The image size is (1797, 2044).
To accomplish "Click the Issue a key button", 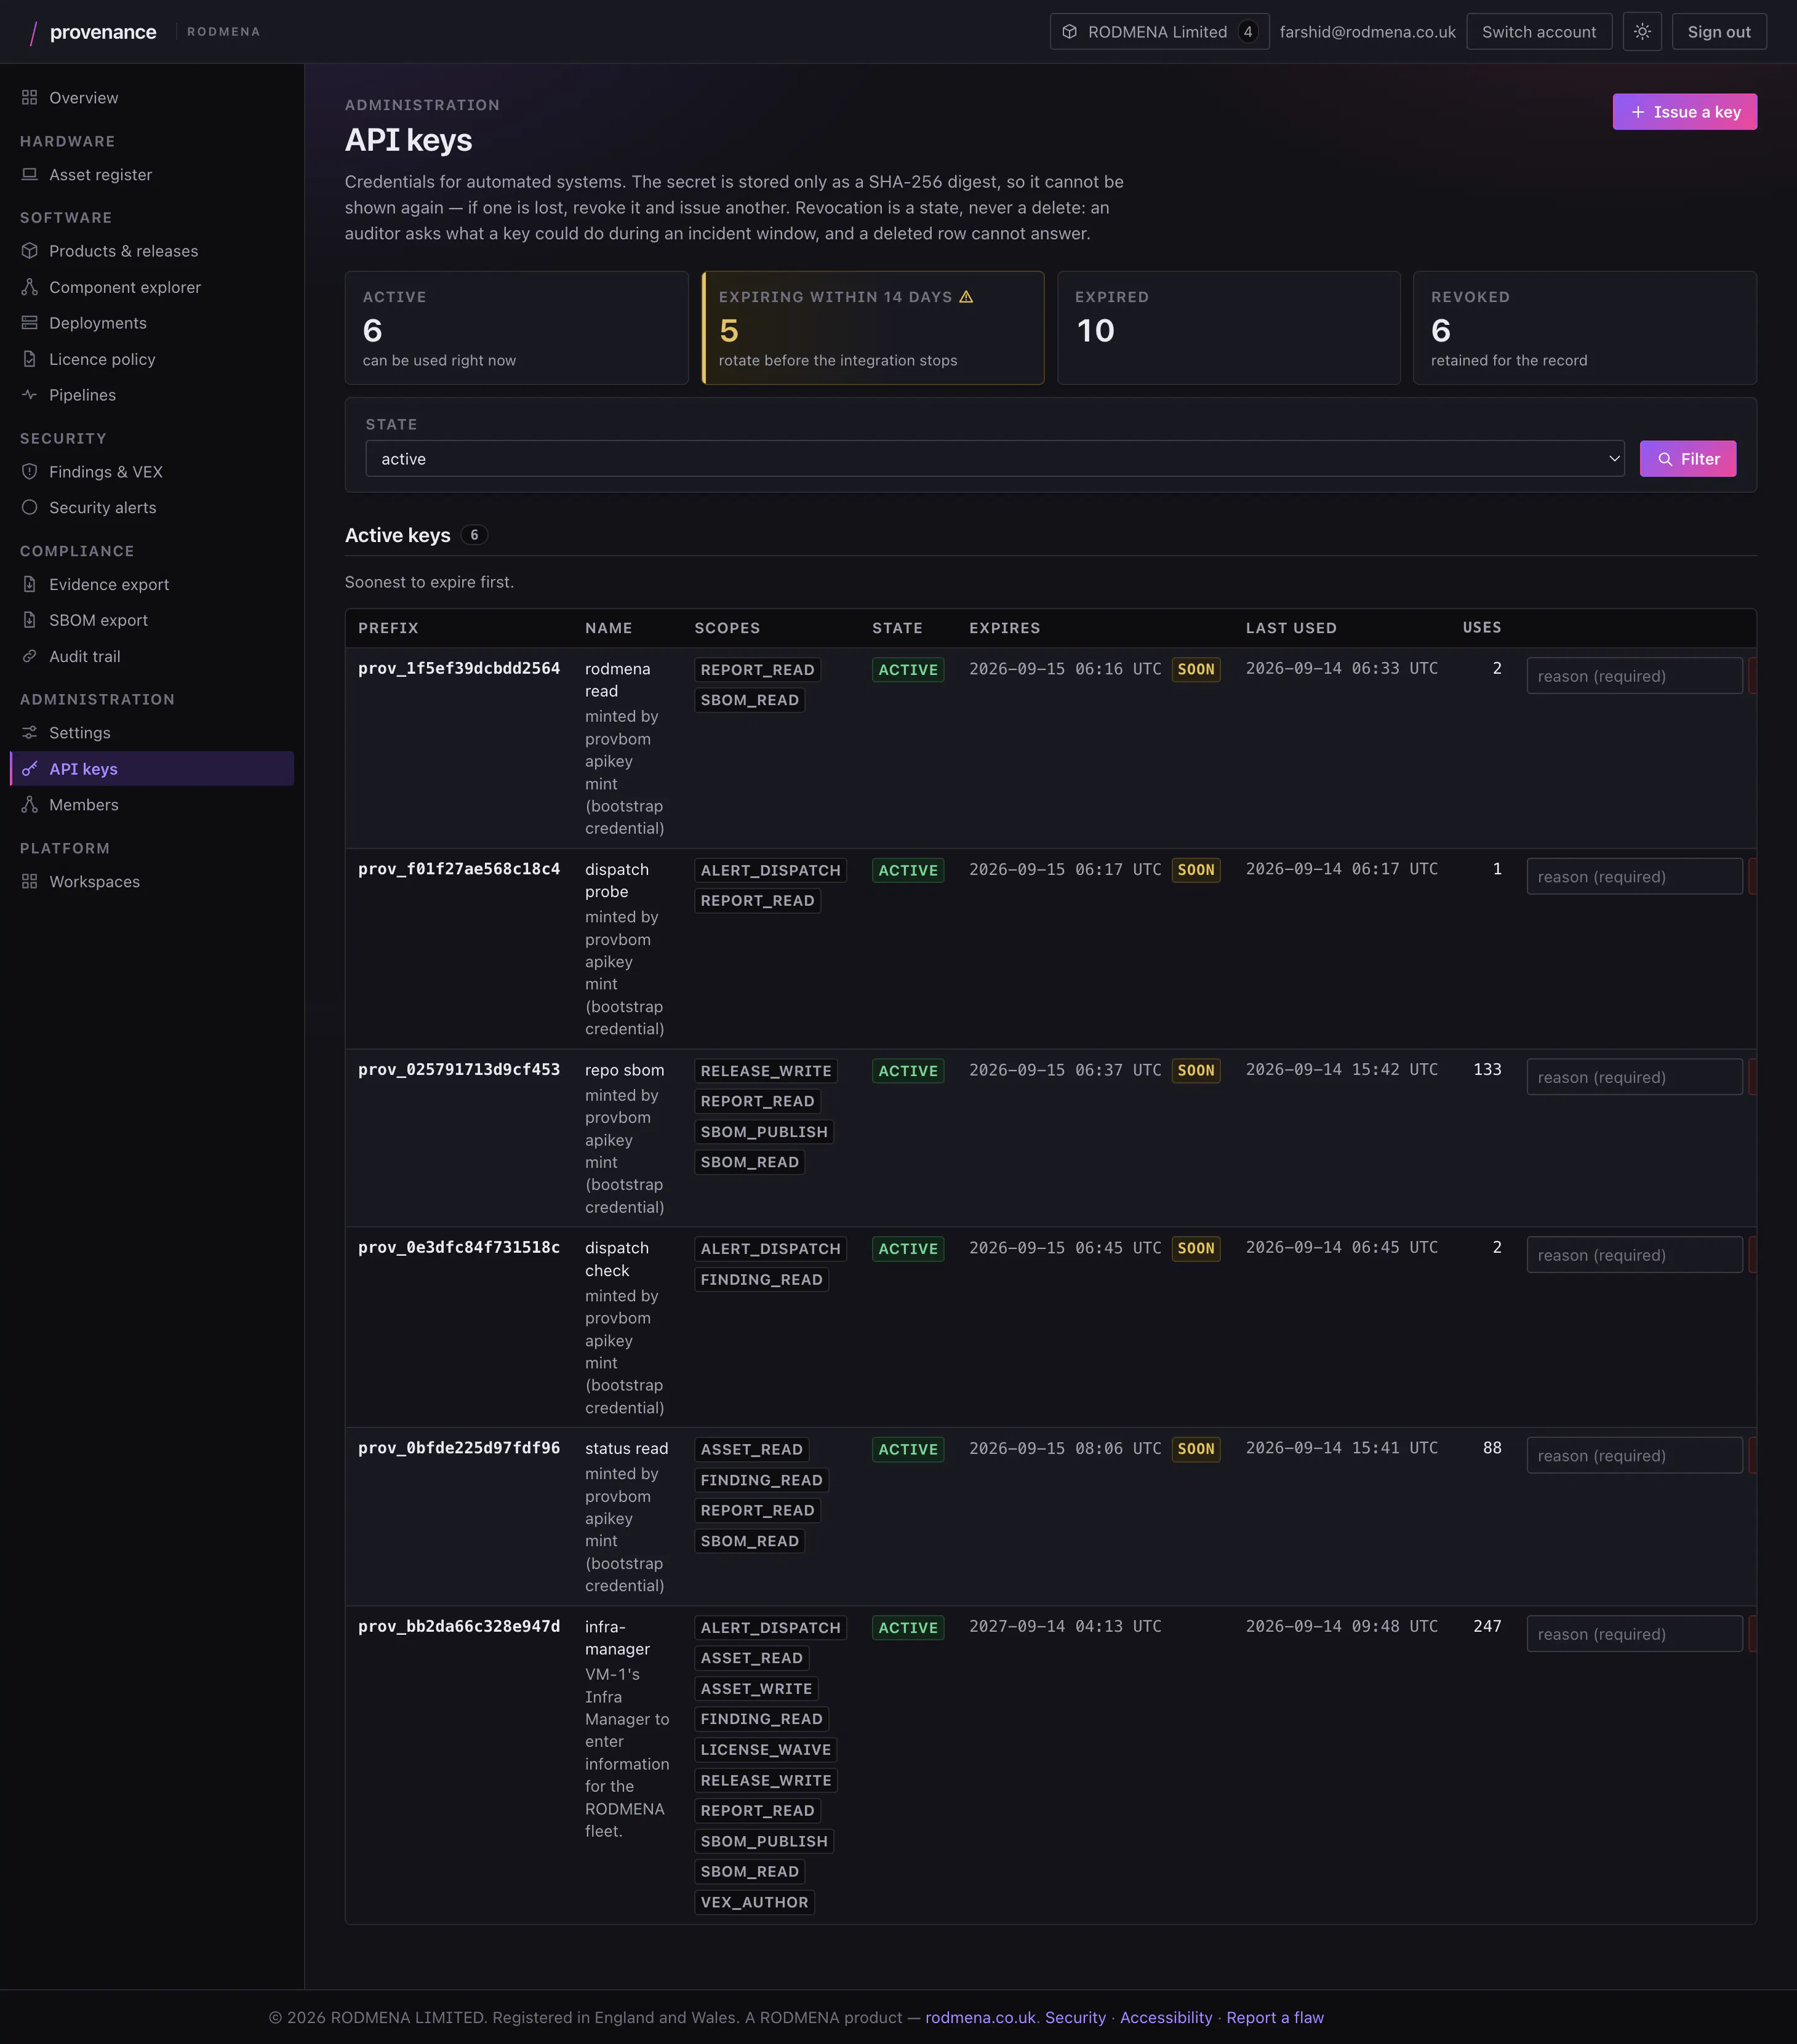I will [1684, 112].
